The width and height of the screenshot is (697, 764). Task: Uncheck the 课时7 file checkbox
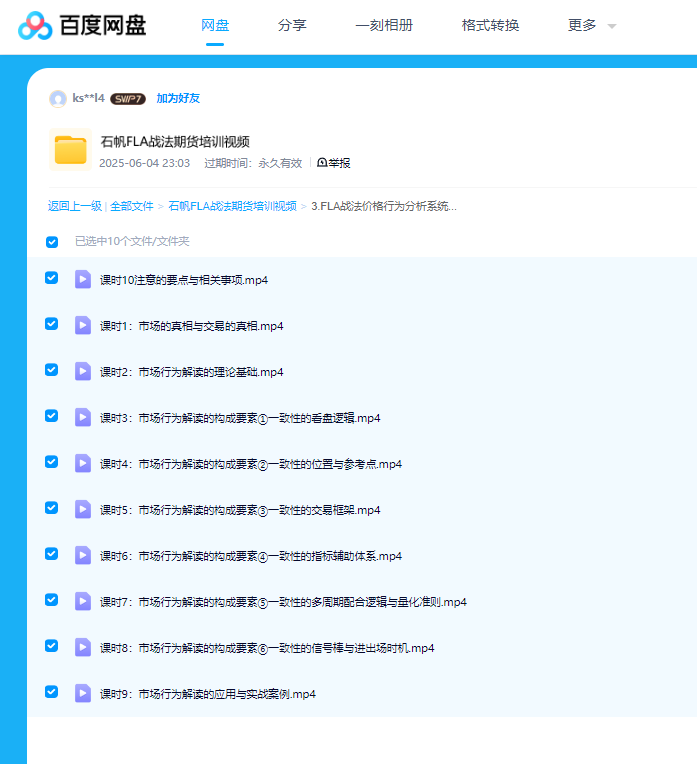click(x=52, y=600)
